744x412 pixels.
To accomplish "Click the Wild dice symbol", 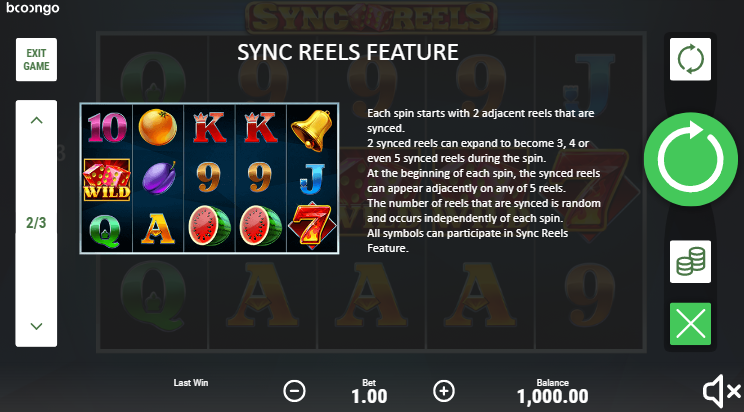I will [107, 179].
